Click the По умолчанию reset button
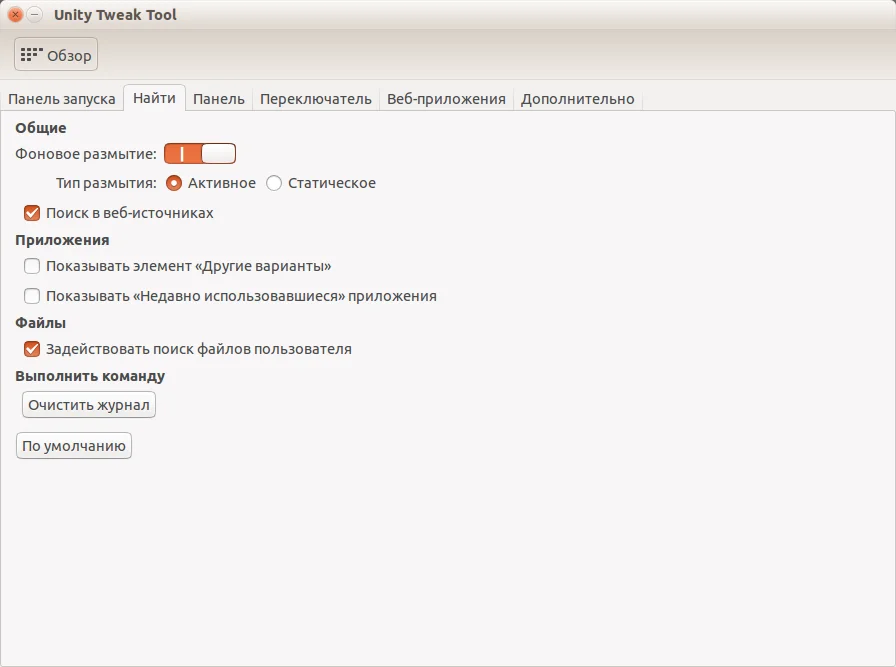The width and height of the screenshot is (896, 667). [74, 446]
